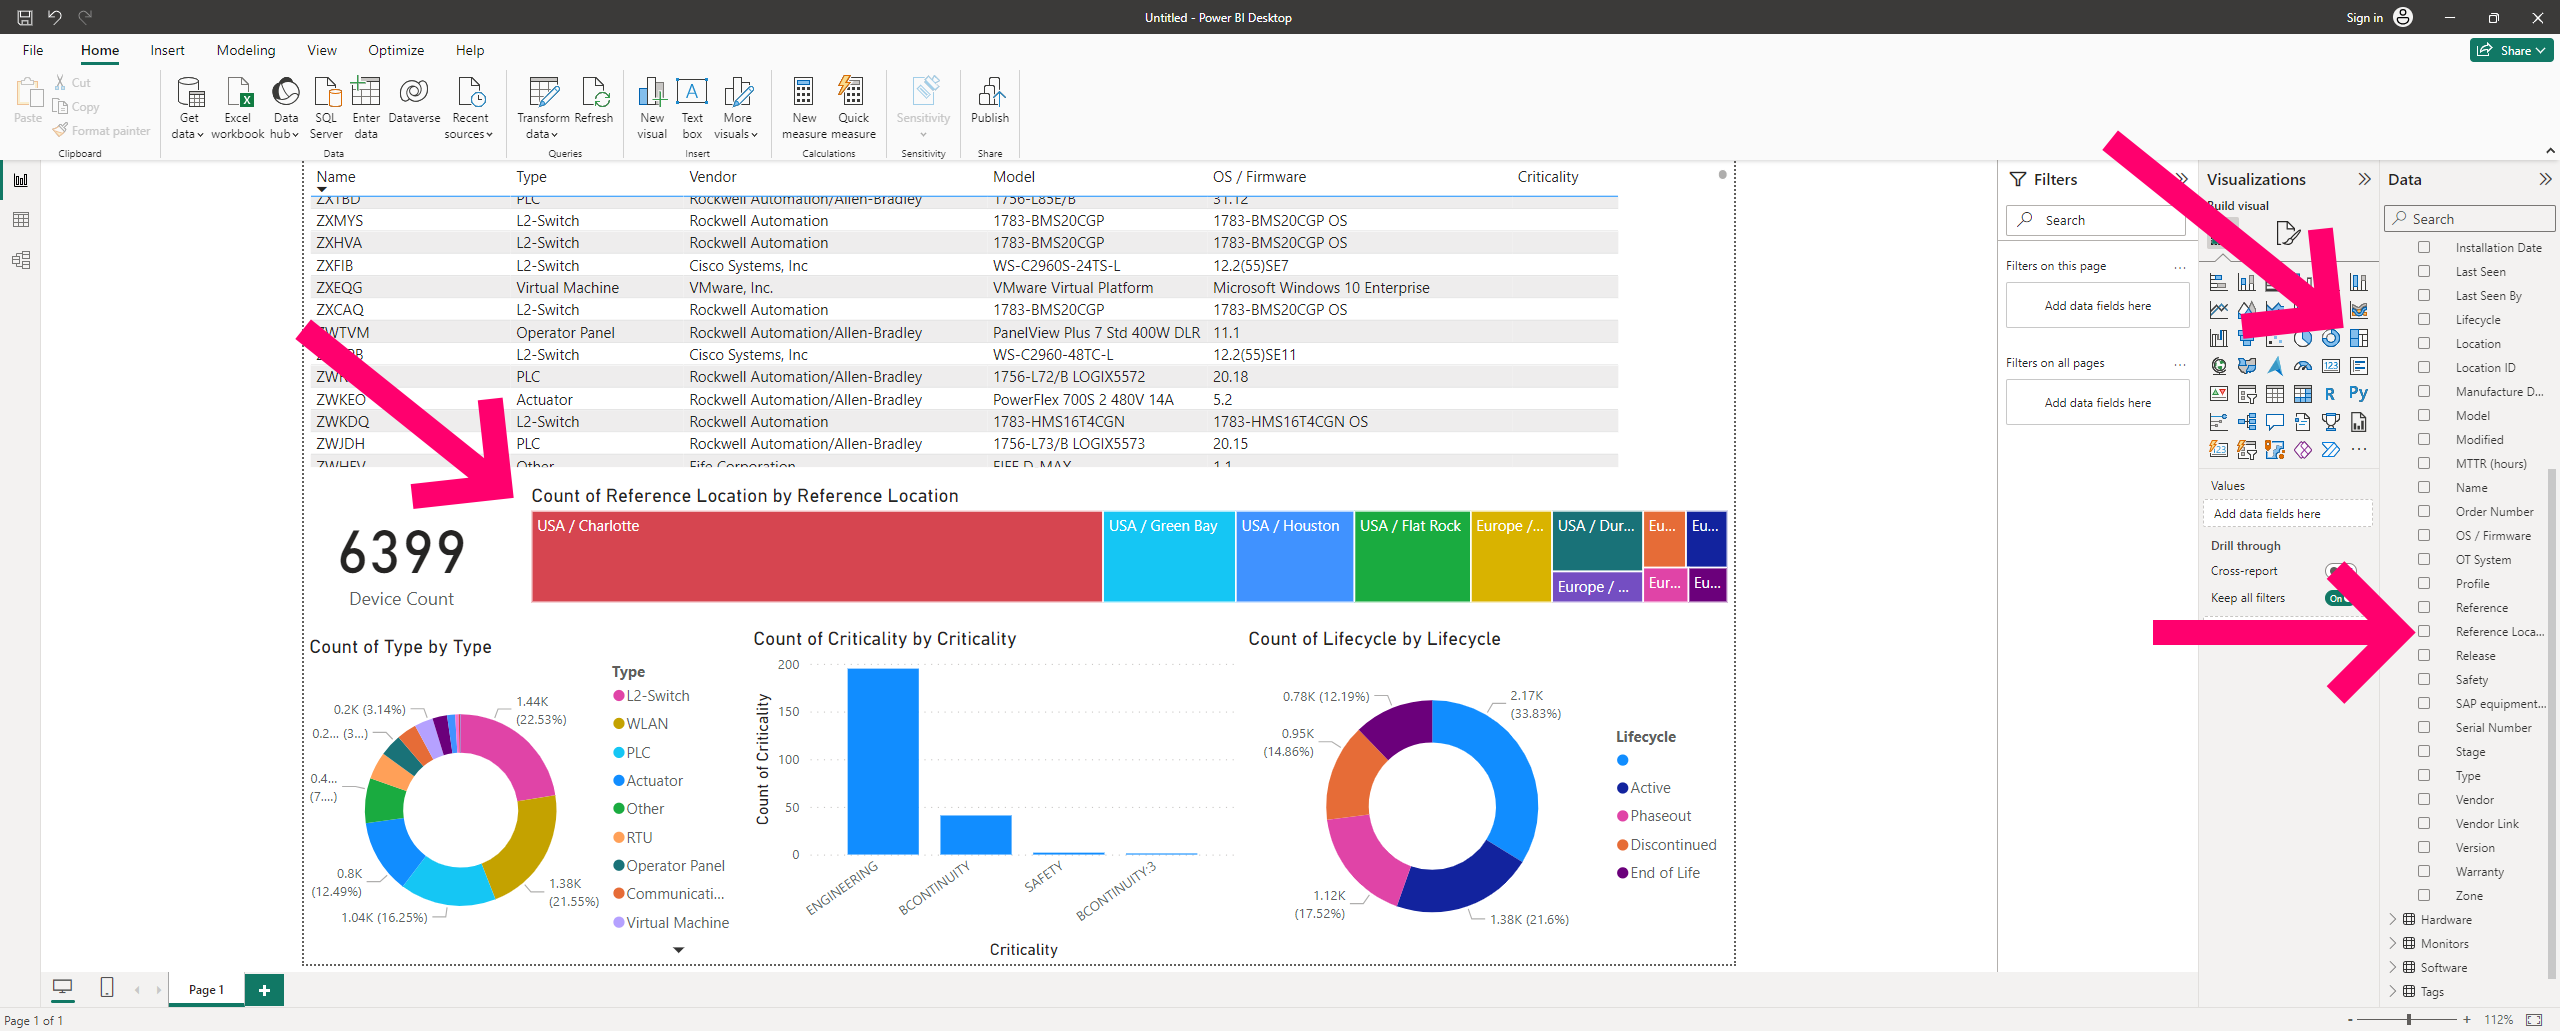Check the Reference field checkbox

(x=2425, y=607)
